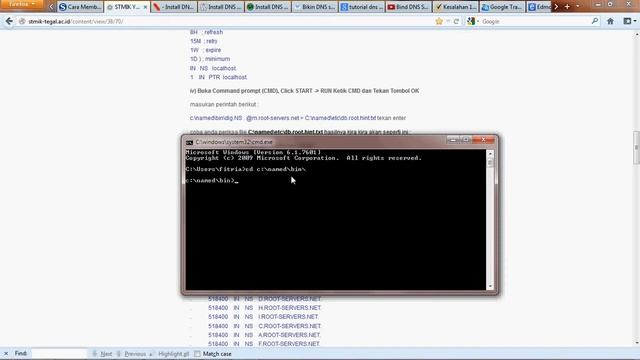This screenshot has width=640, height=360.
Task: Click cmd window scrollbar up arrow
Action: tap(490, 154)
